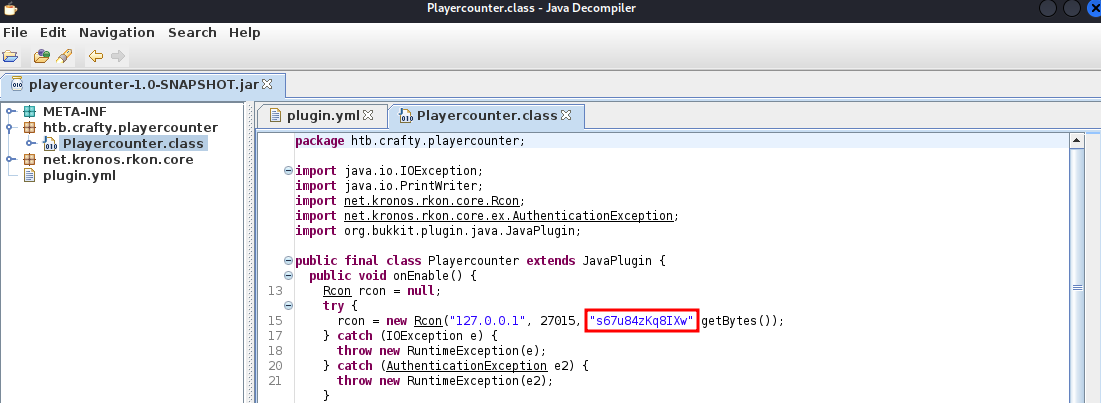Click the Search toolbar icon

click(x=63, y=56)
